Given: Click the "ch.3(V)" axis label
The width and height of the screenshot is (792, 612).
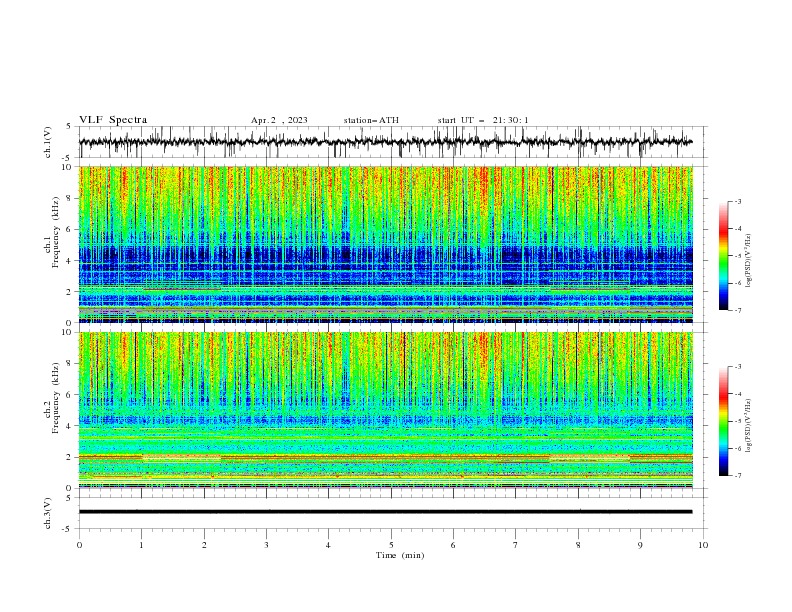Looking at the screenshot, I should coord(48,513).
